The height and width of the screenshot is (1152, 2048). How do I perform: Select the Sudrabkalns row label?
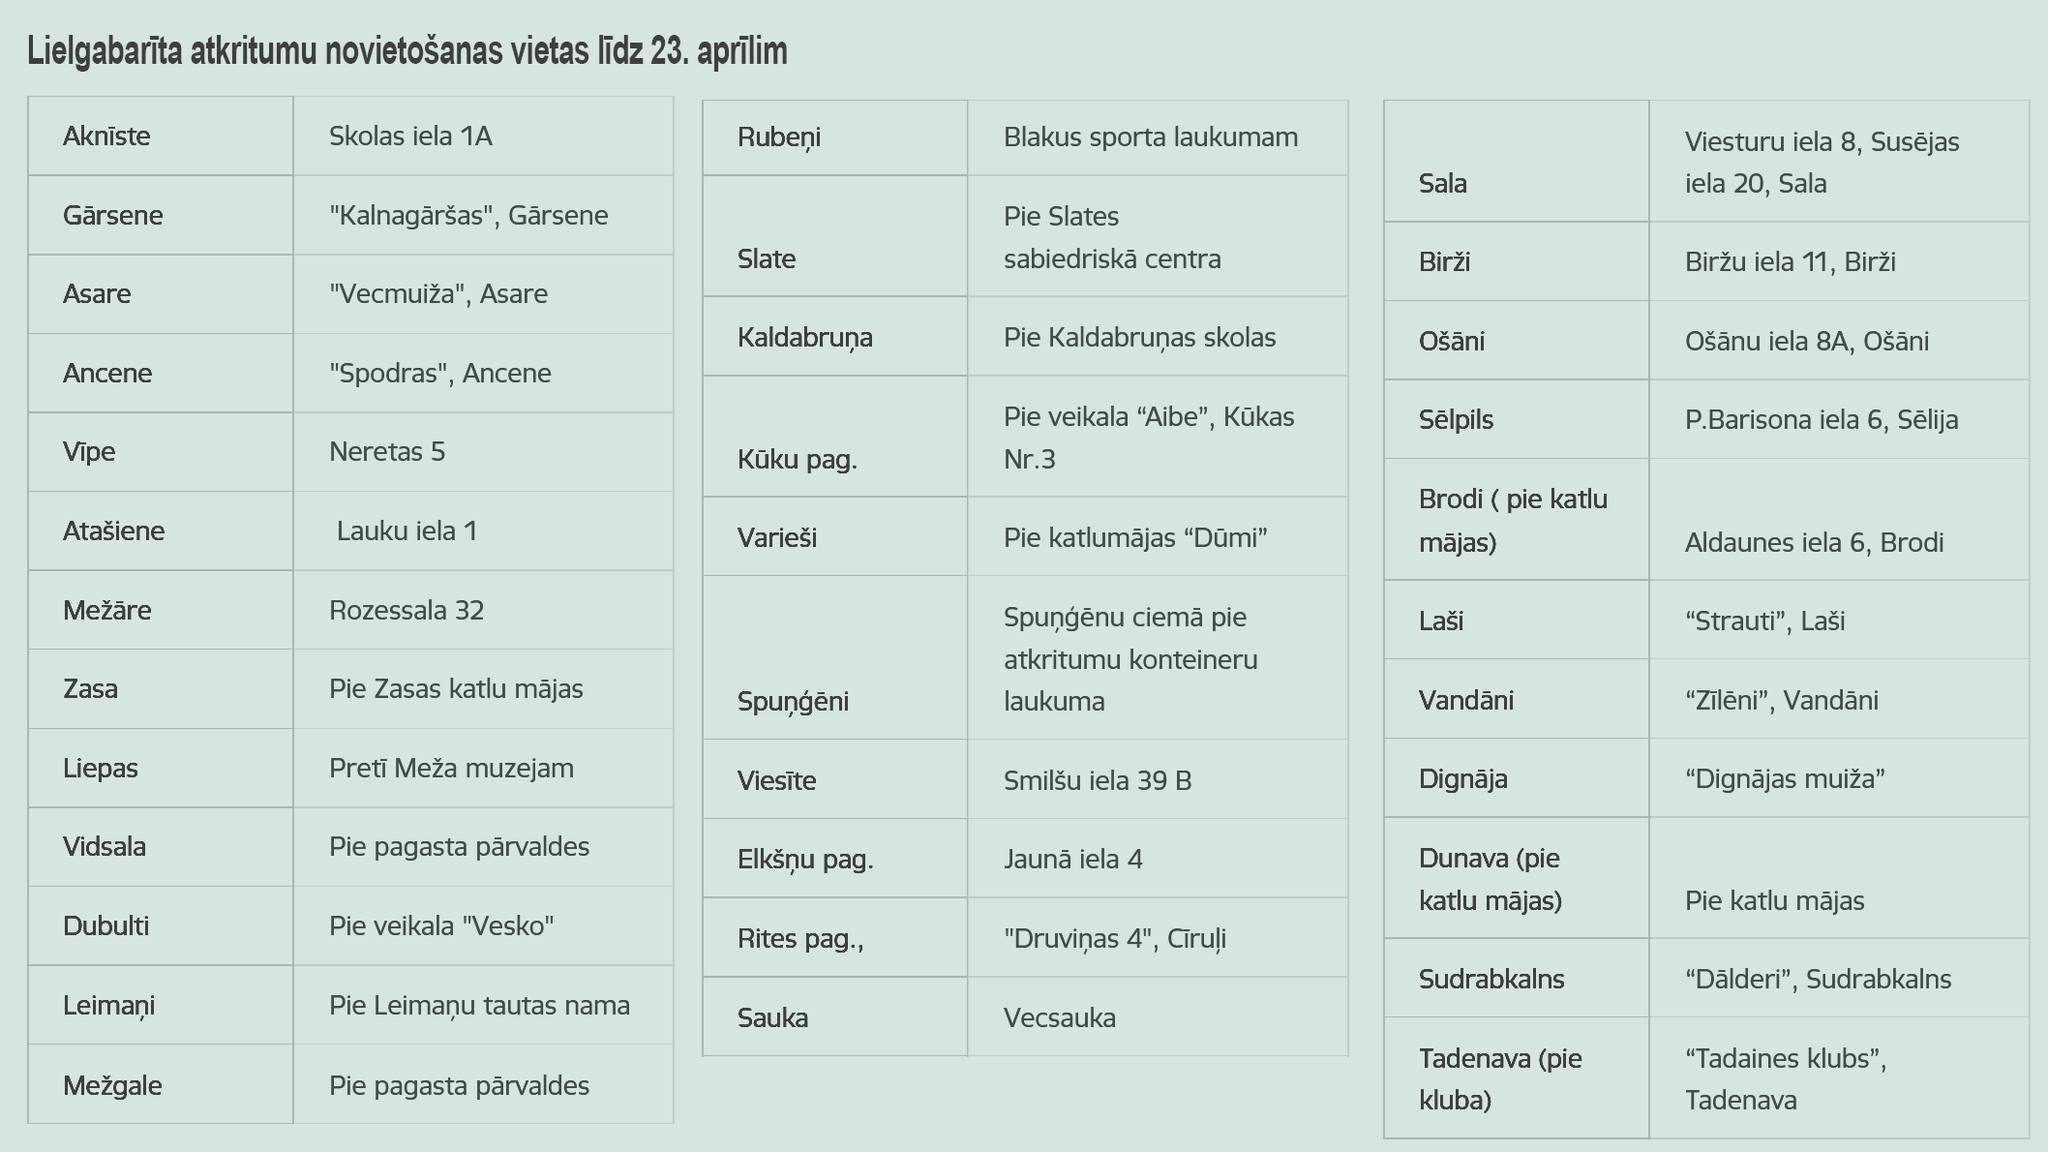(x=1516, y=978)
